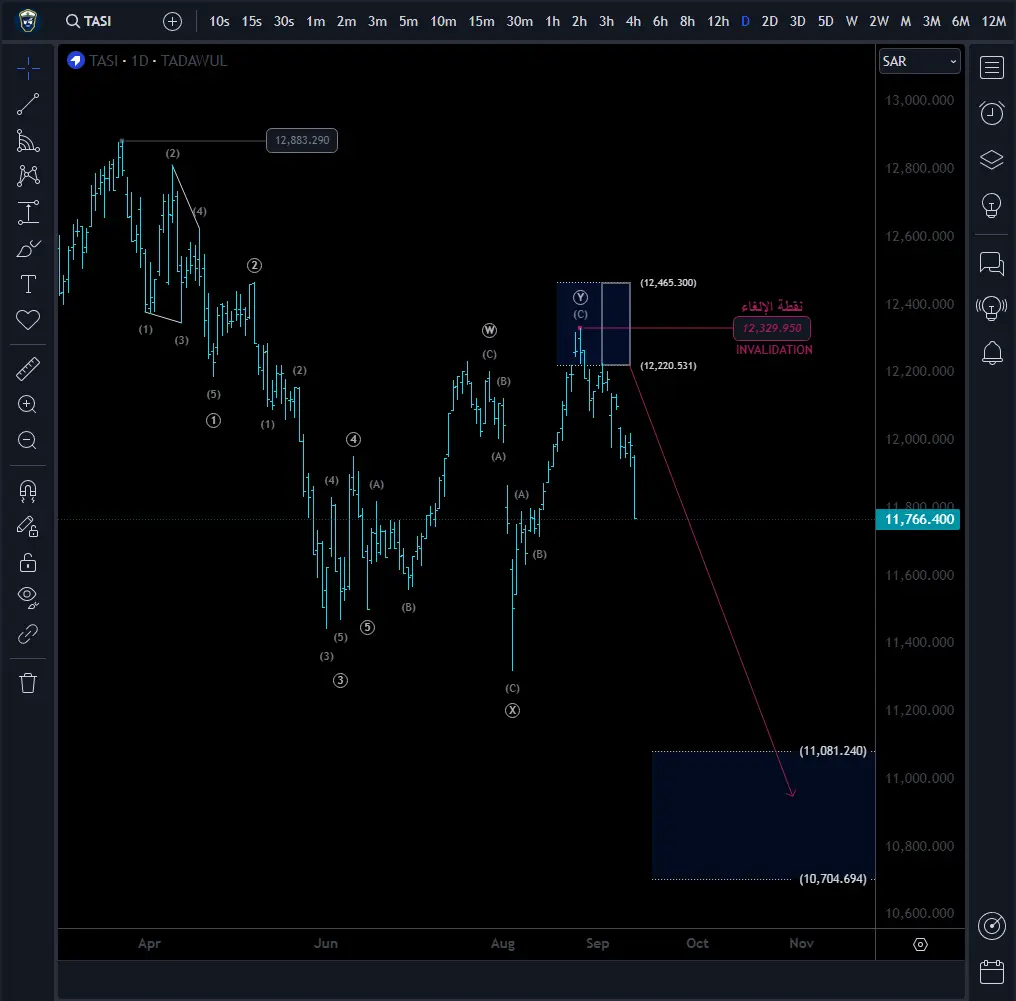The image size is (1016, 1001).
Task: Select the 3M timeframe
Action: point(931,21)
